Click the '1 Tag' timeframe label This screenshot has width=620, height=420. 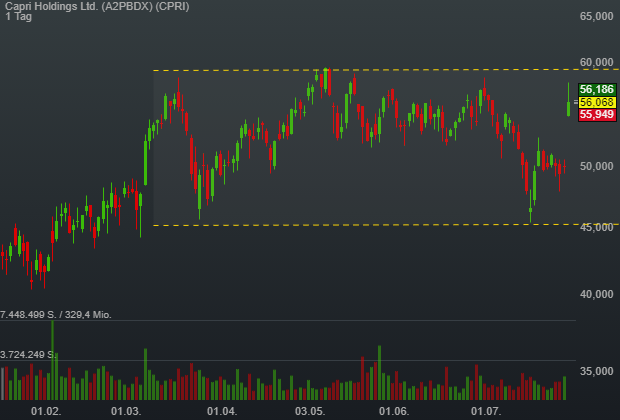coord(19,17)
